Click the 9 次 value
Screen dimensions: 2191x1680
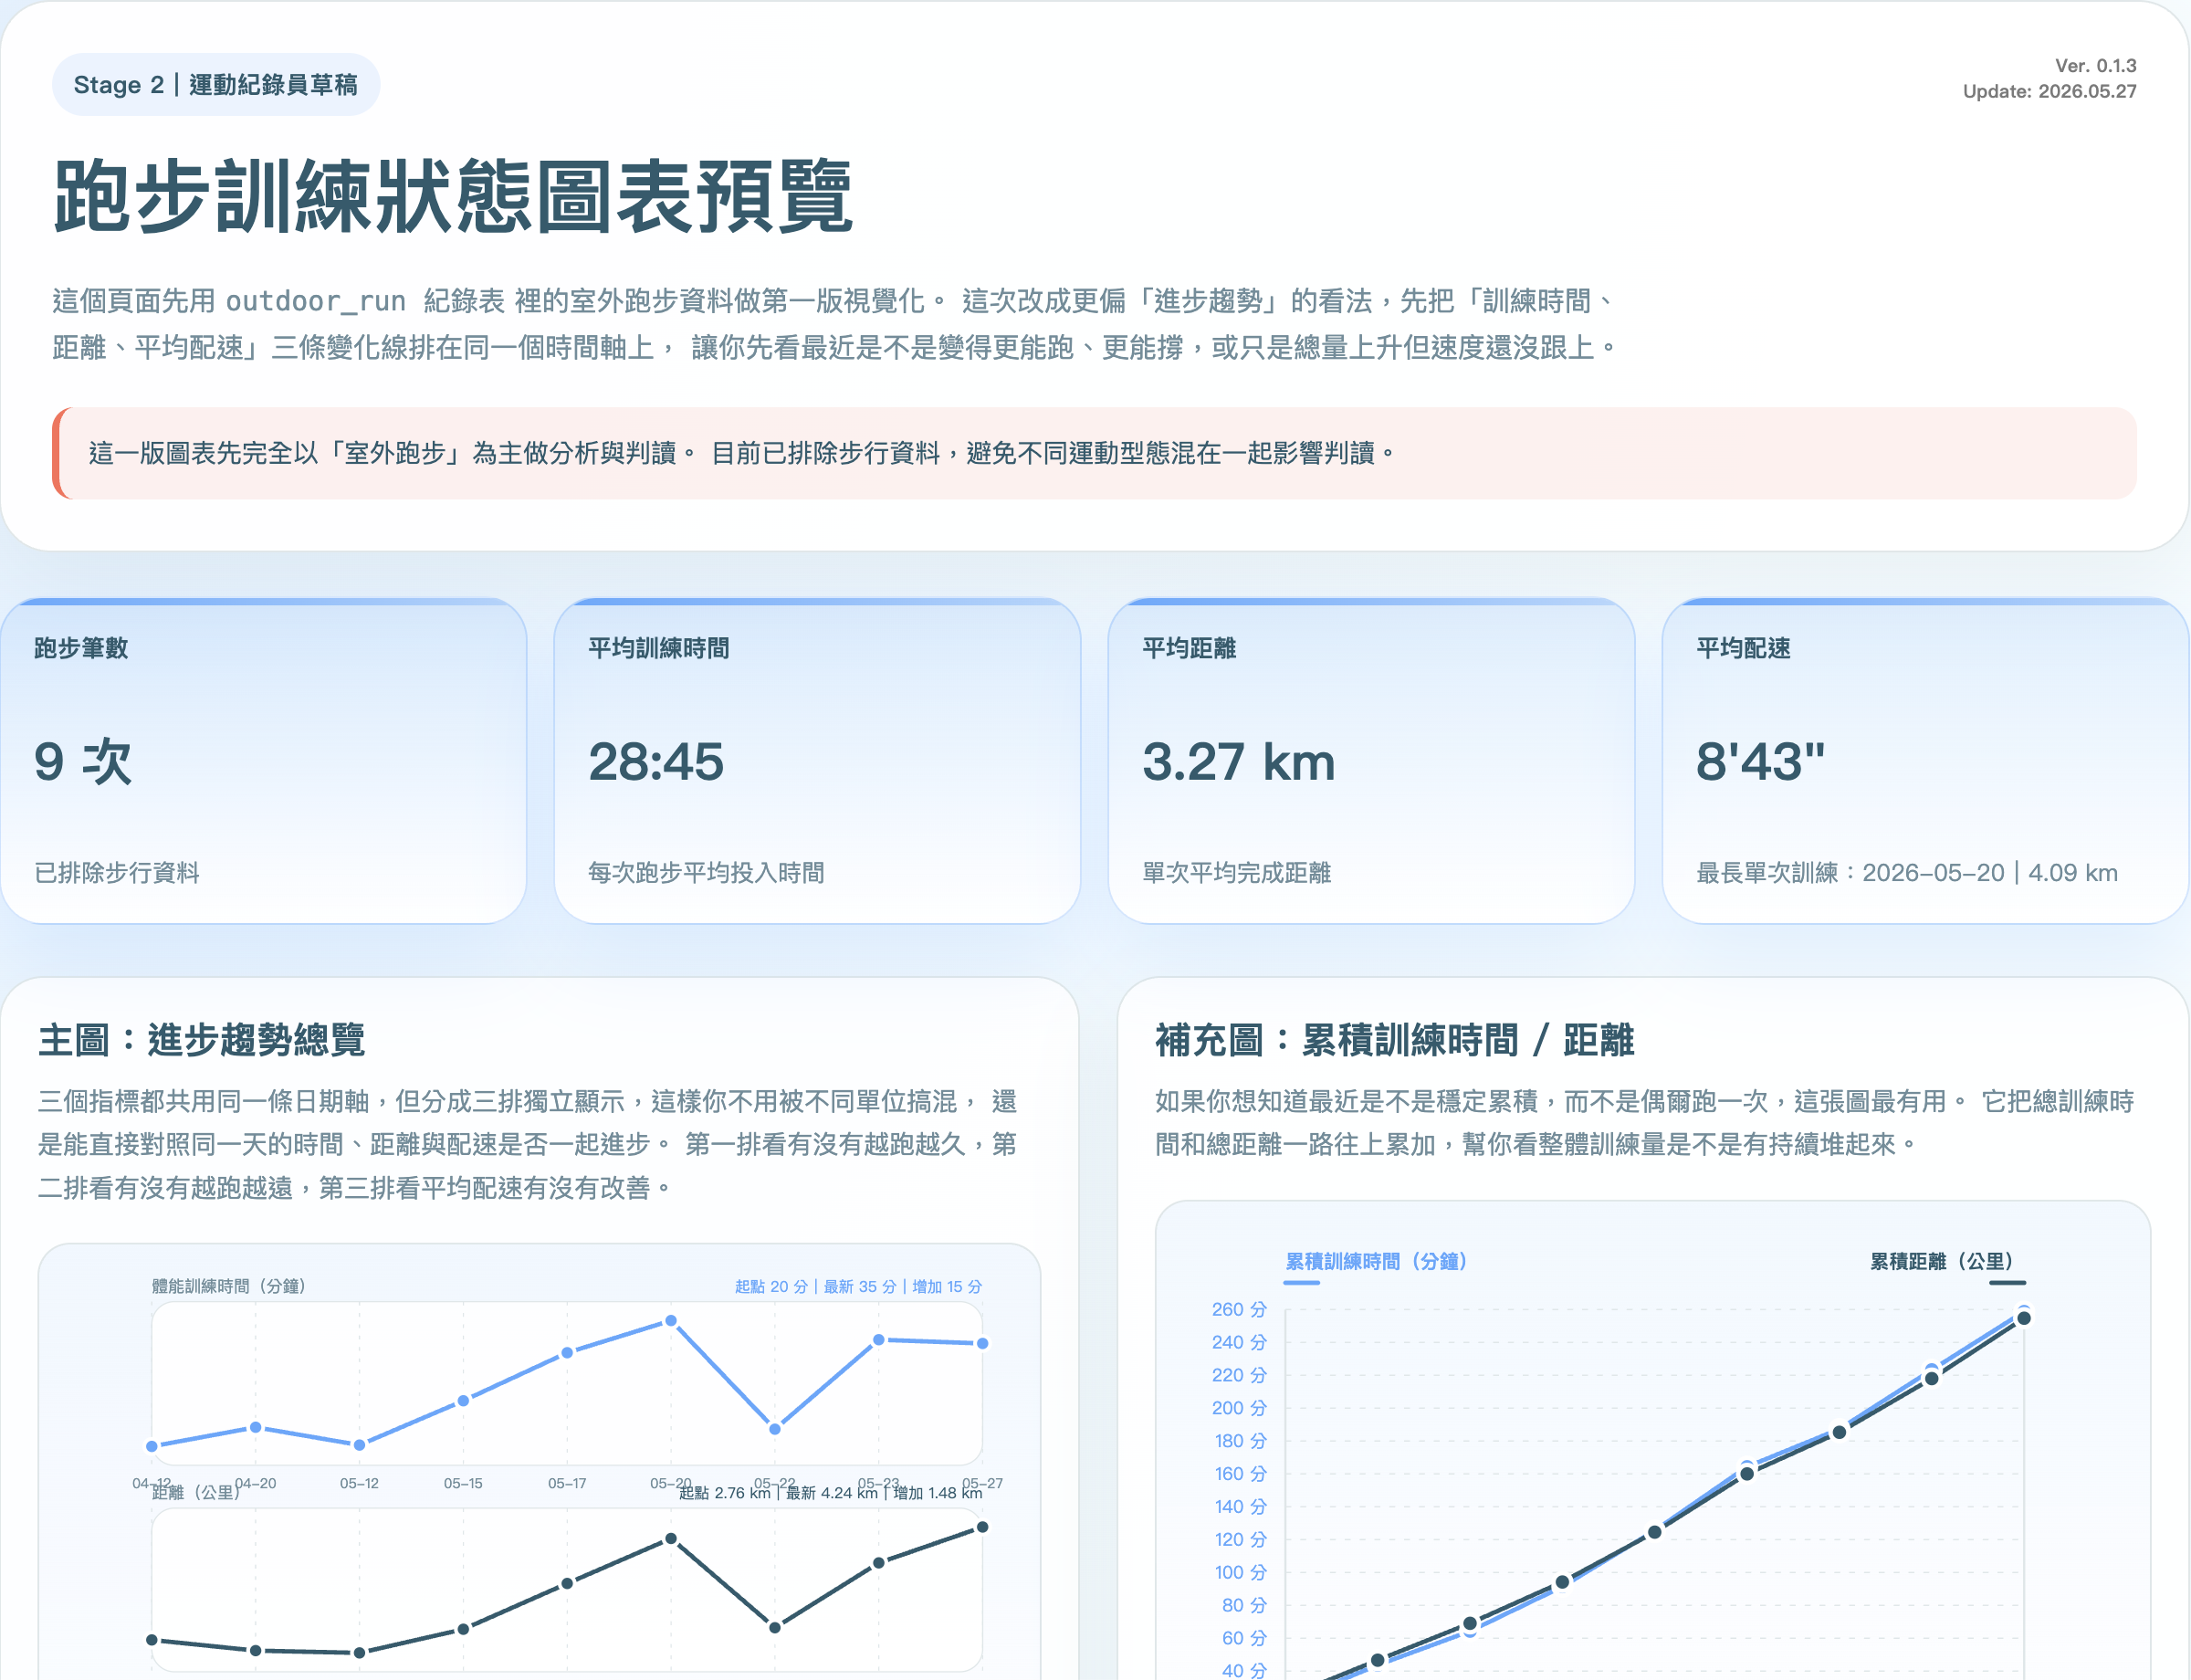83,762
